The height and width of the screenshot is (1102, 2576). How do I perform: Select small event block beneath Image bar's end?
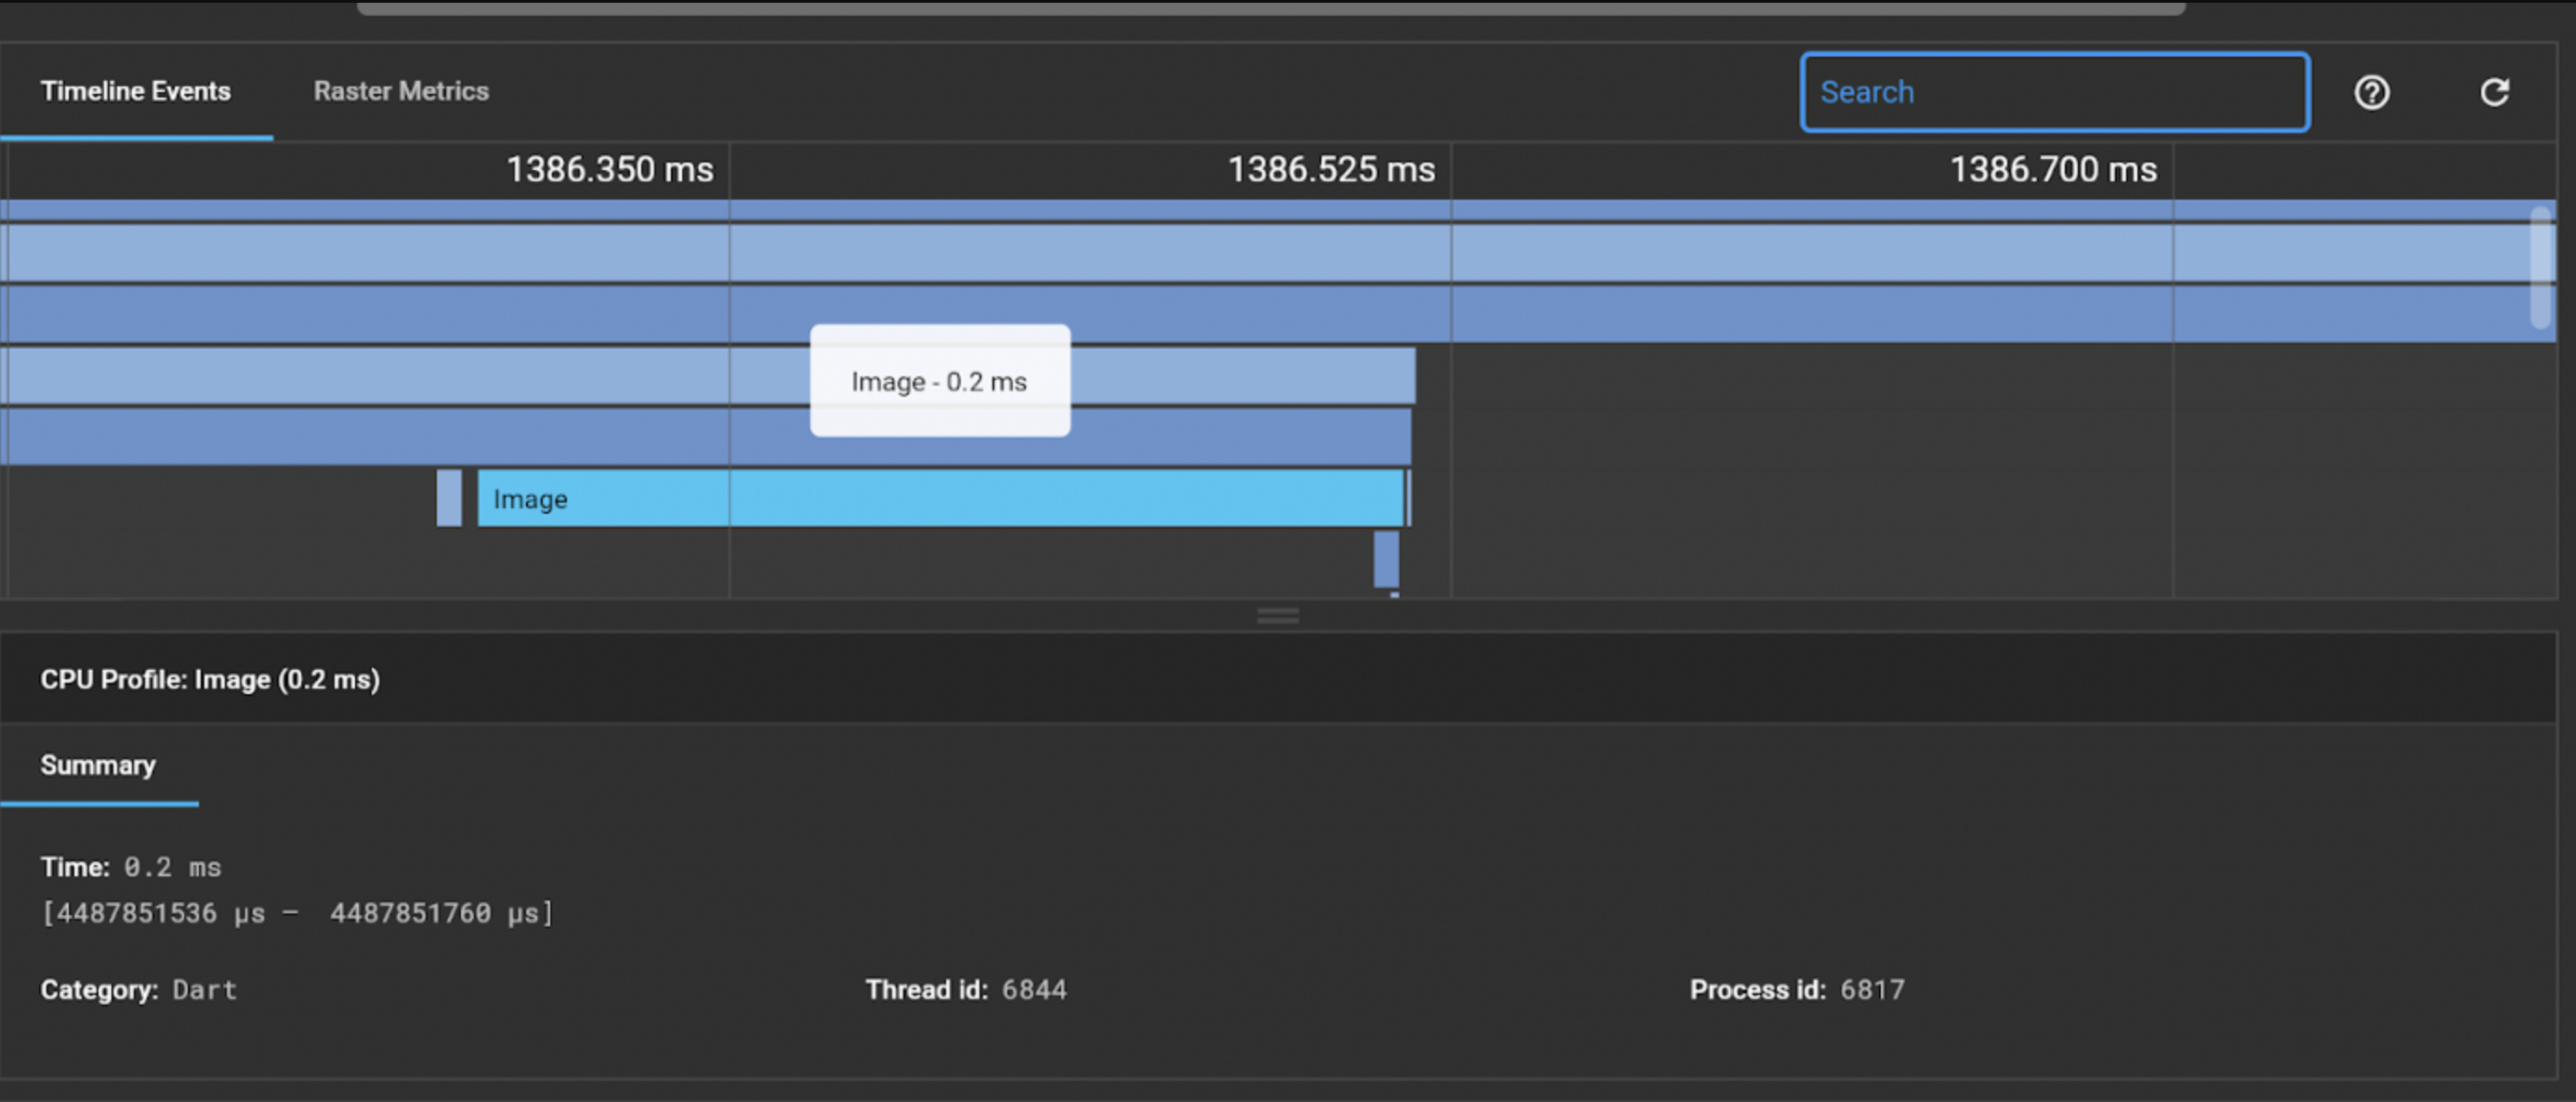pyautogui.click(x=1386, y=559)
